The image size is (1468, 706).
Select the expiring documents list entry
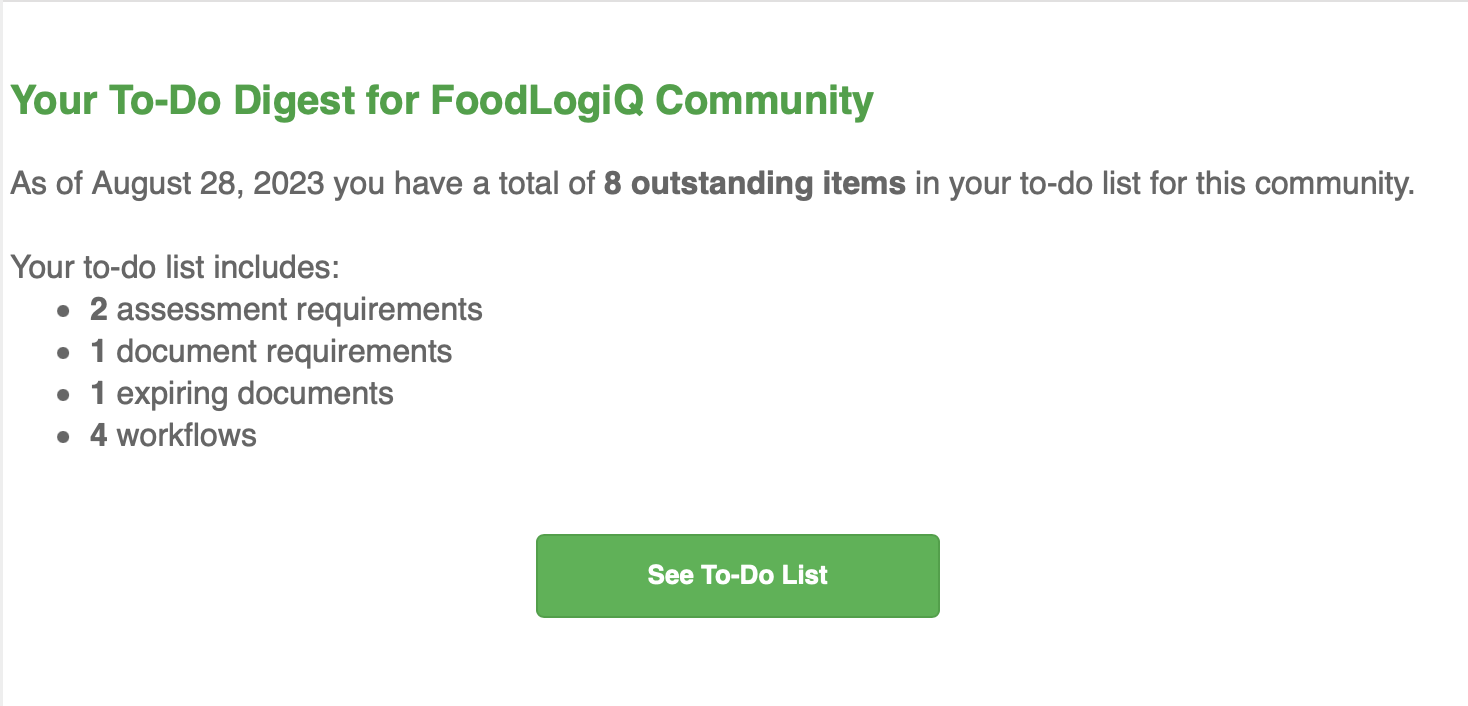tap(242, 394)
